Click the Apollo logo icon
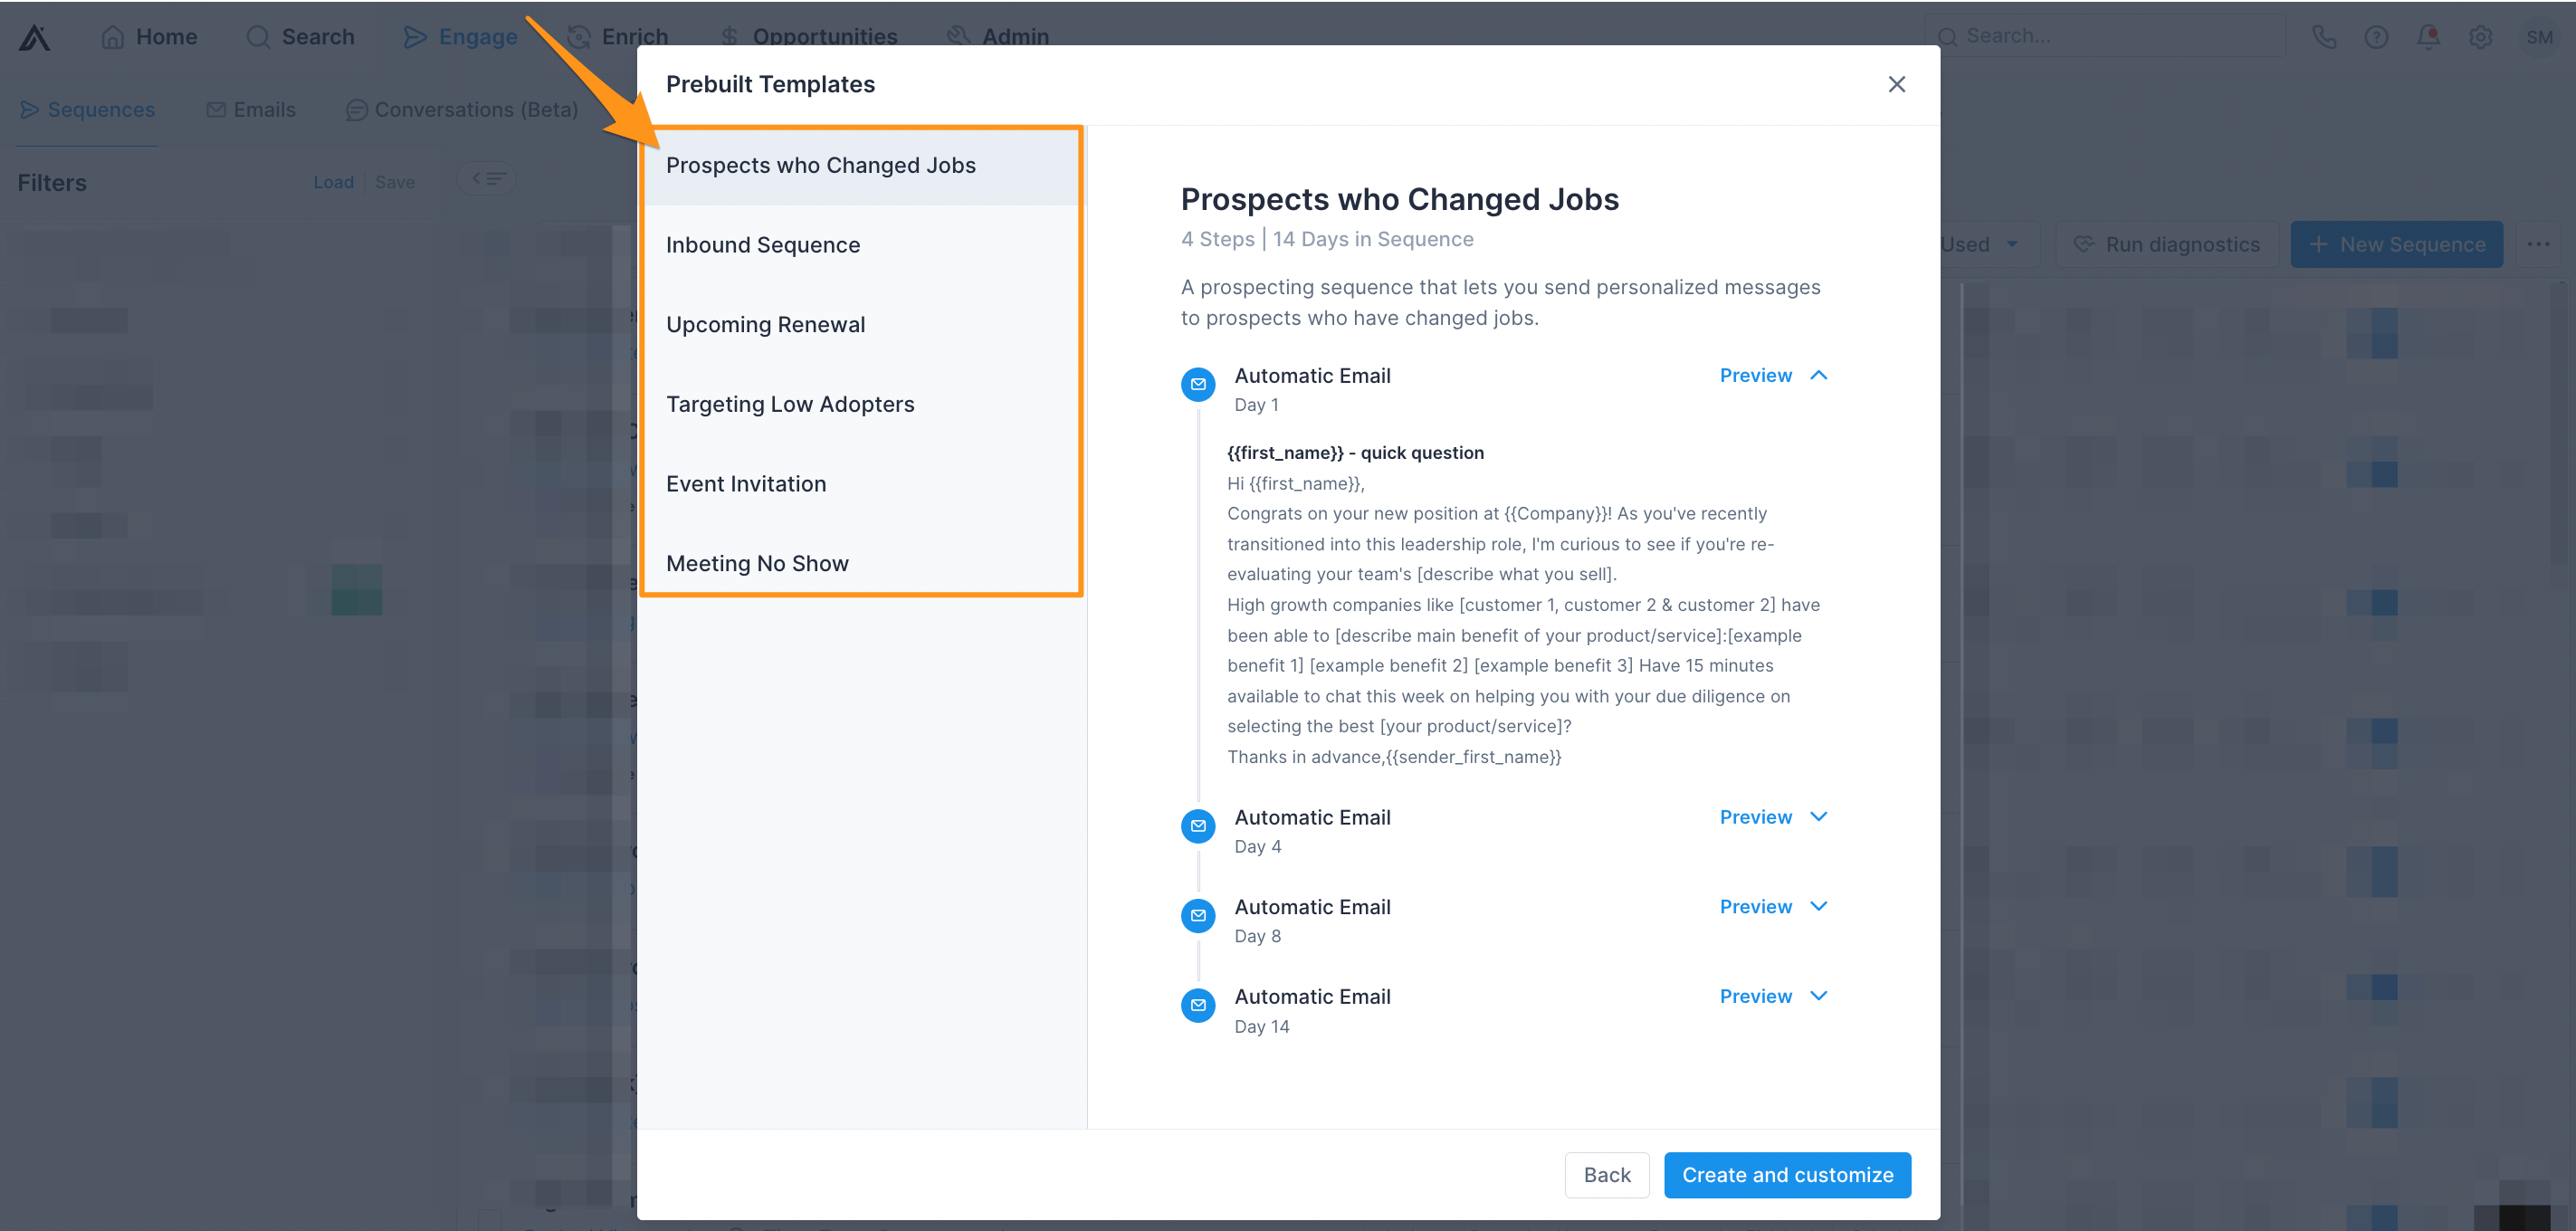The image size is (2576, 1231). tap(34, 37)
